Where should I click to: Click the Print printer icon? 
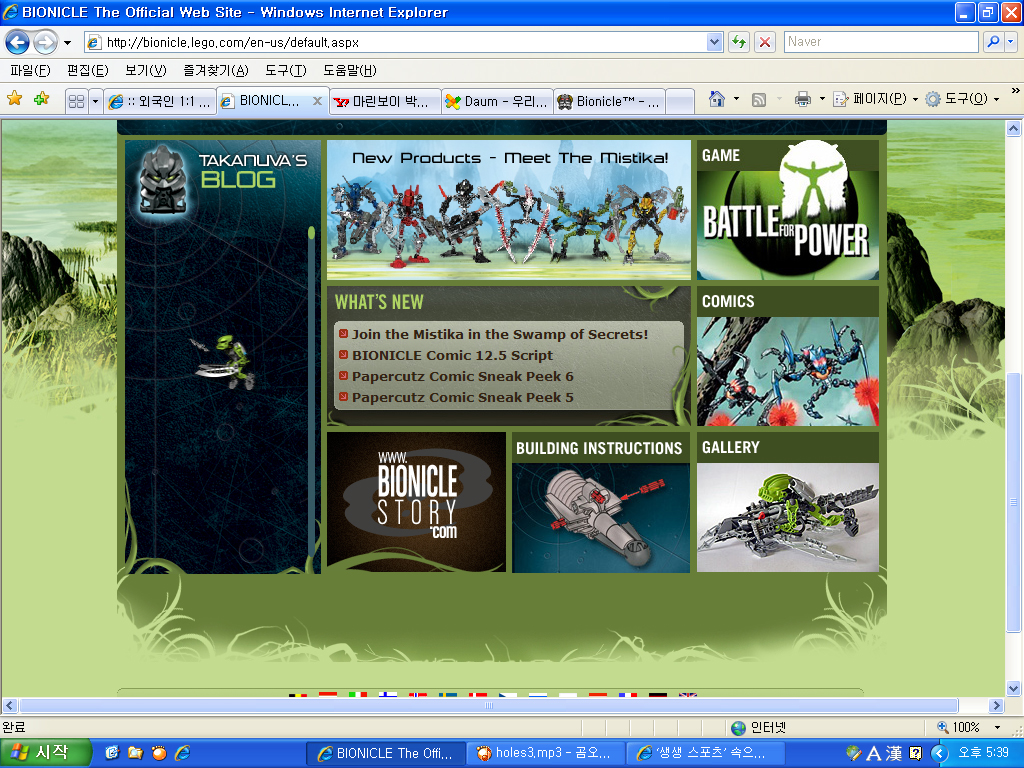tap(803, 99)
